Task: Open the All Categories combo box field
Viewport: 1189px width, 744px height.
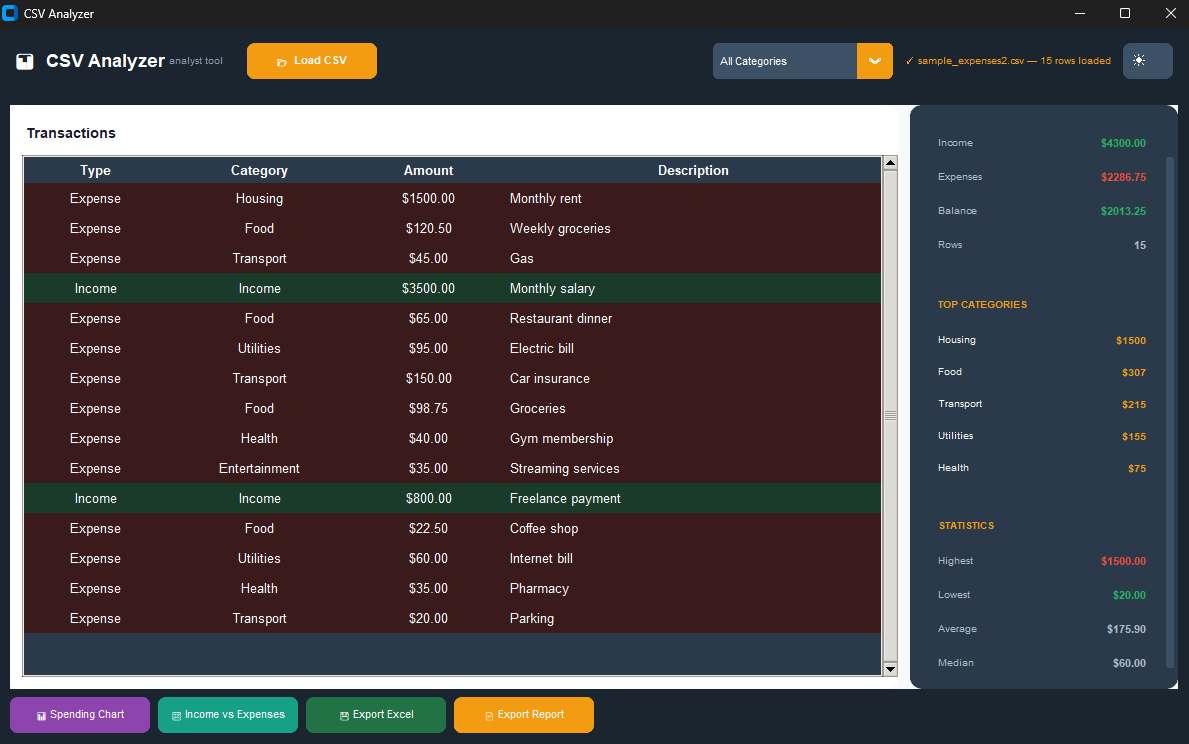Action: 785,61
